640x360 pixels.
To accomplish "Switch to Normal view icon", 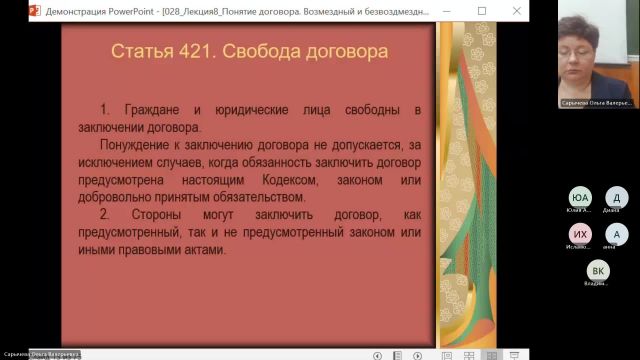I will click(447, 356).
